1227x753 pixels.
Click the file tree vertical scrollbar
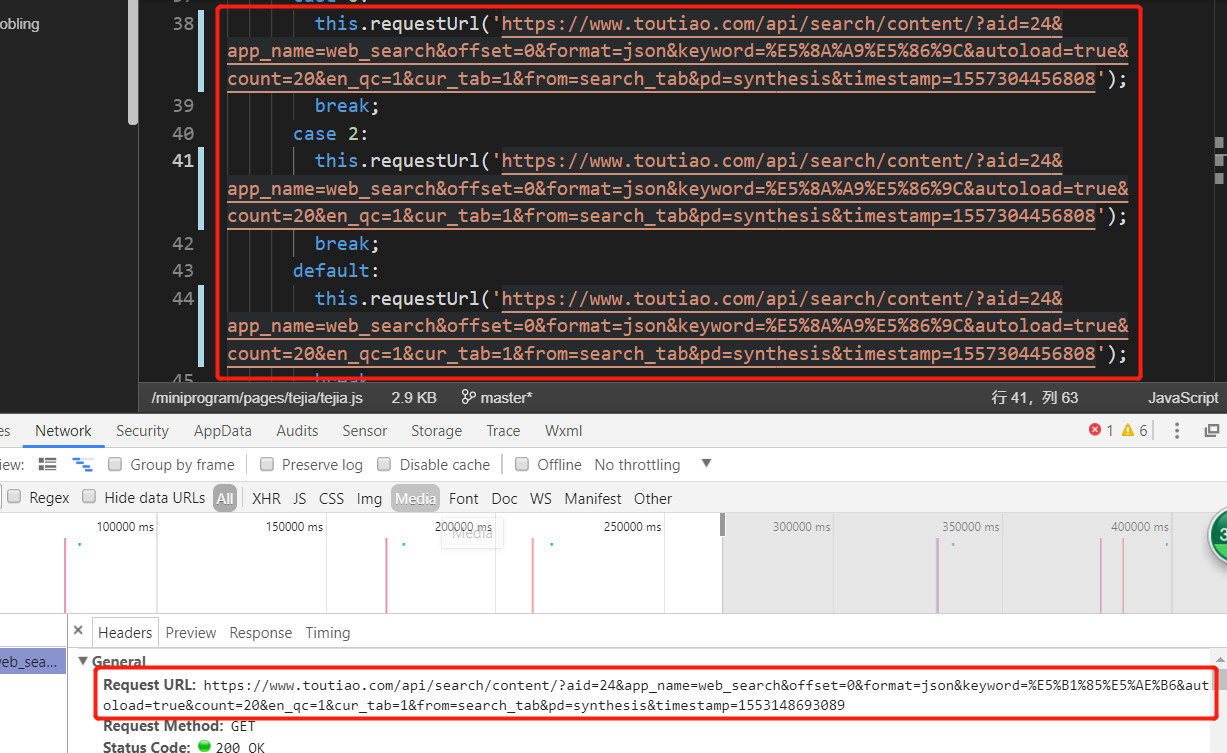pyautogui.click(x=133, y=62)
